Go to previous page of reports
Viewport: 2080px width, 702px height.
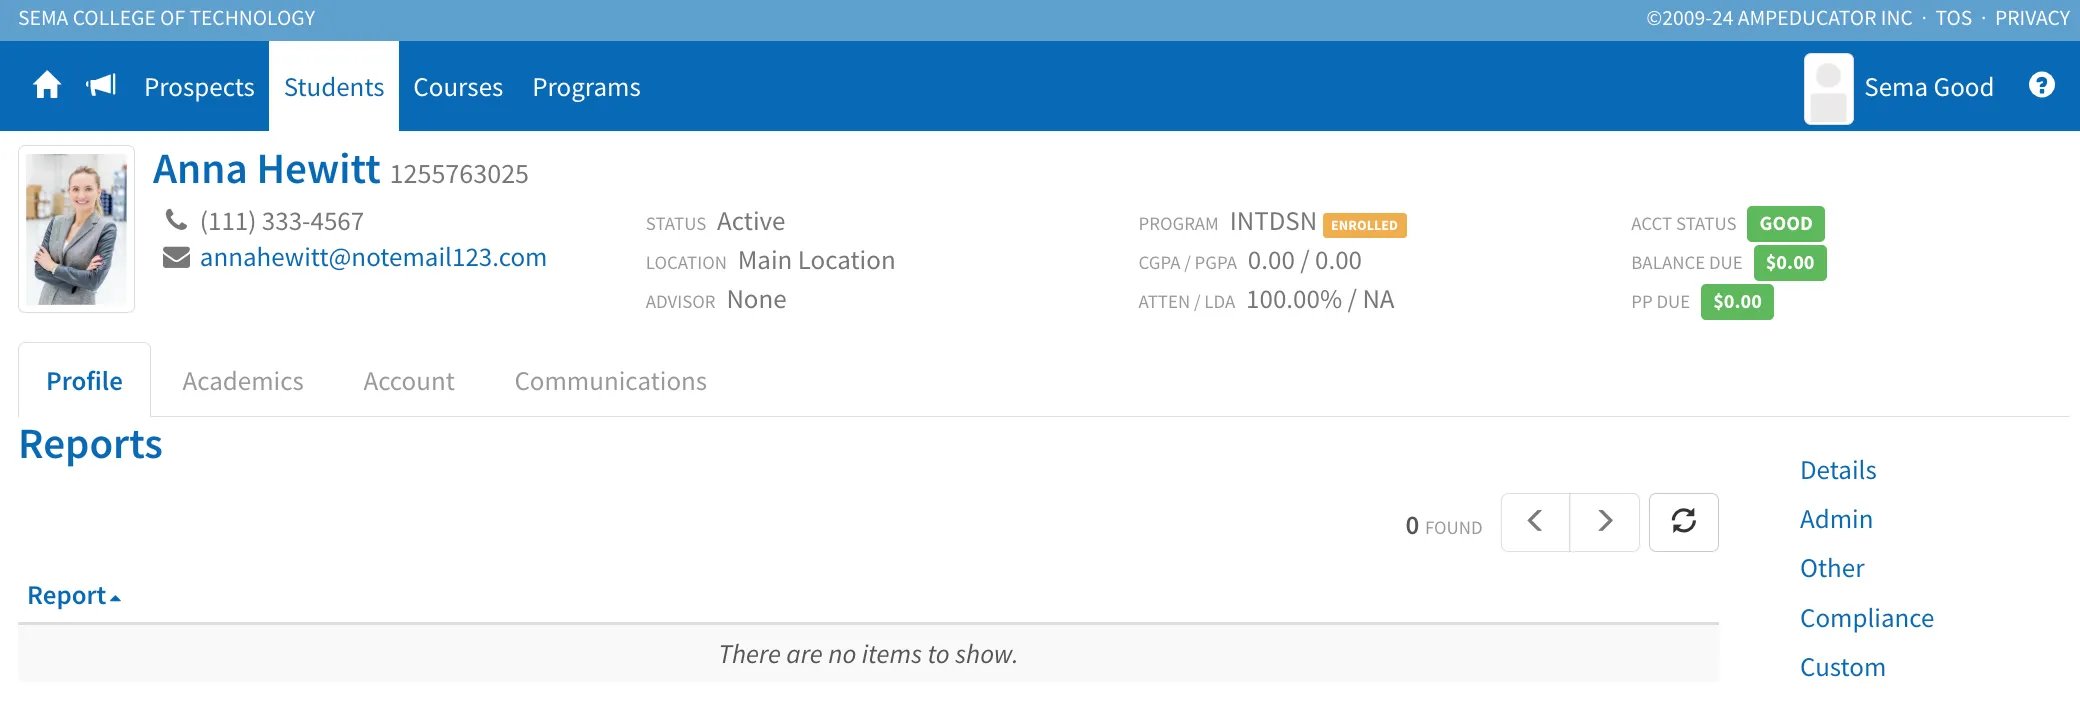pos(1535,522)
